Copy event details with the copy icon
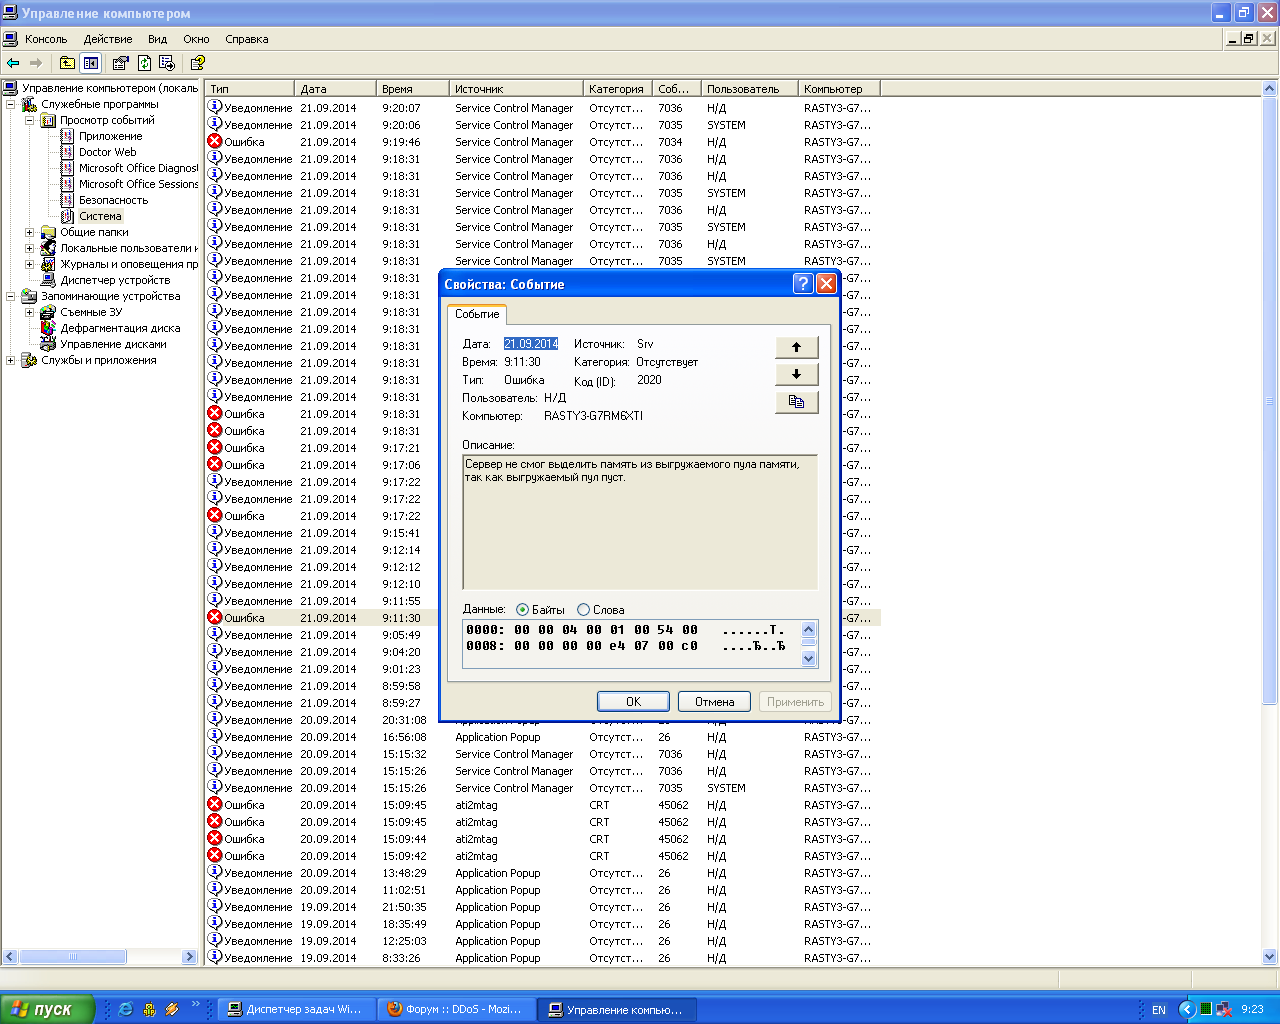The image size is (1280, 1024). pos(797,401)
